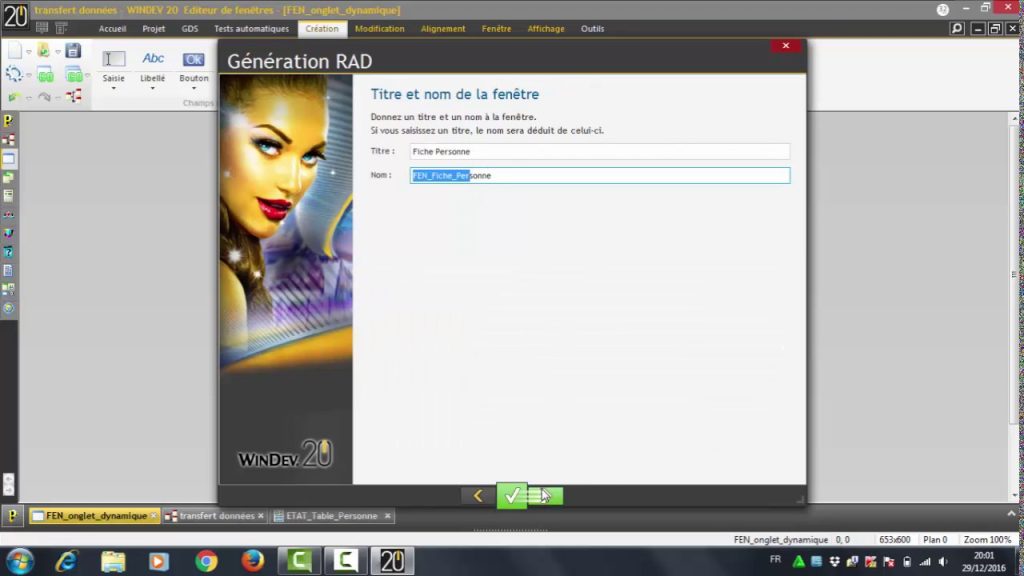Confirm wizard with green checkmark button
This screenshot has width=1024, height=576.
click(512, 495)
